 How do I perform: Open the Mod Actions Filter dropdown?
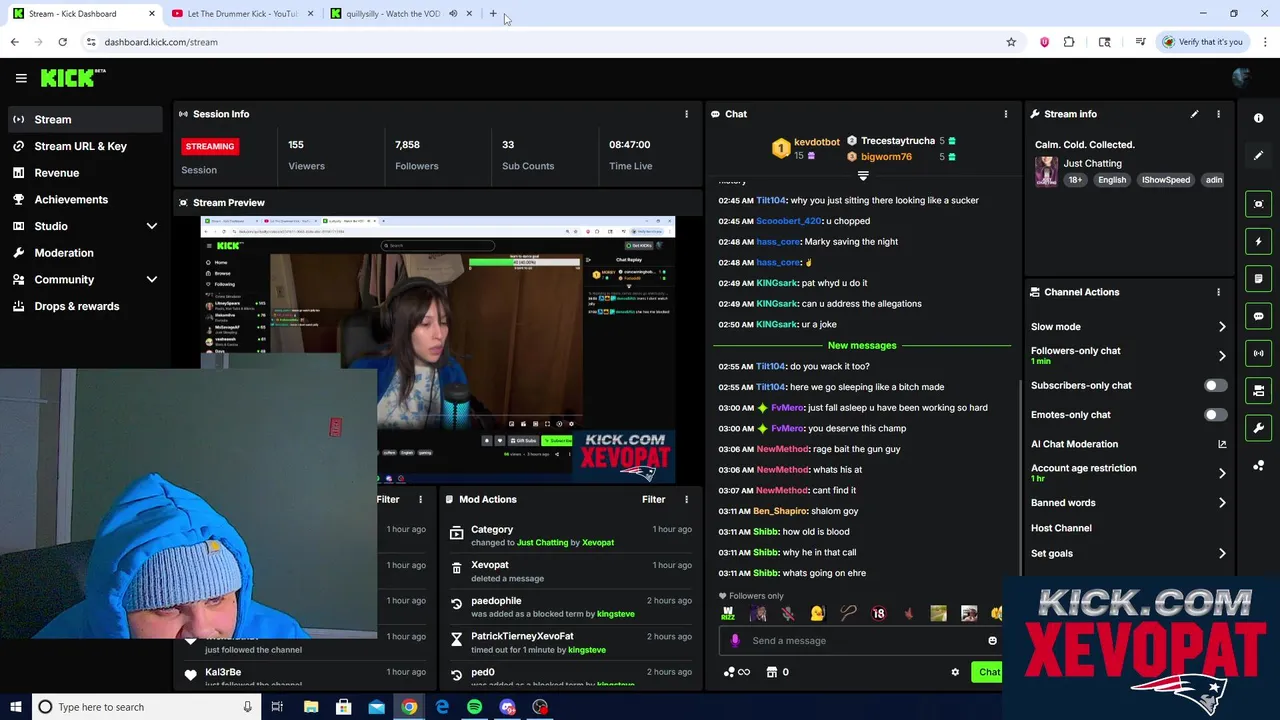653,499
